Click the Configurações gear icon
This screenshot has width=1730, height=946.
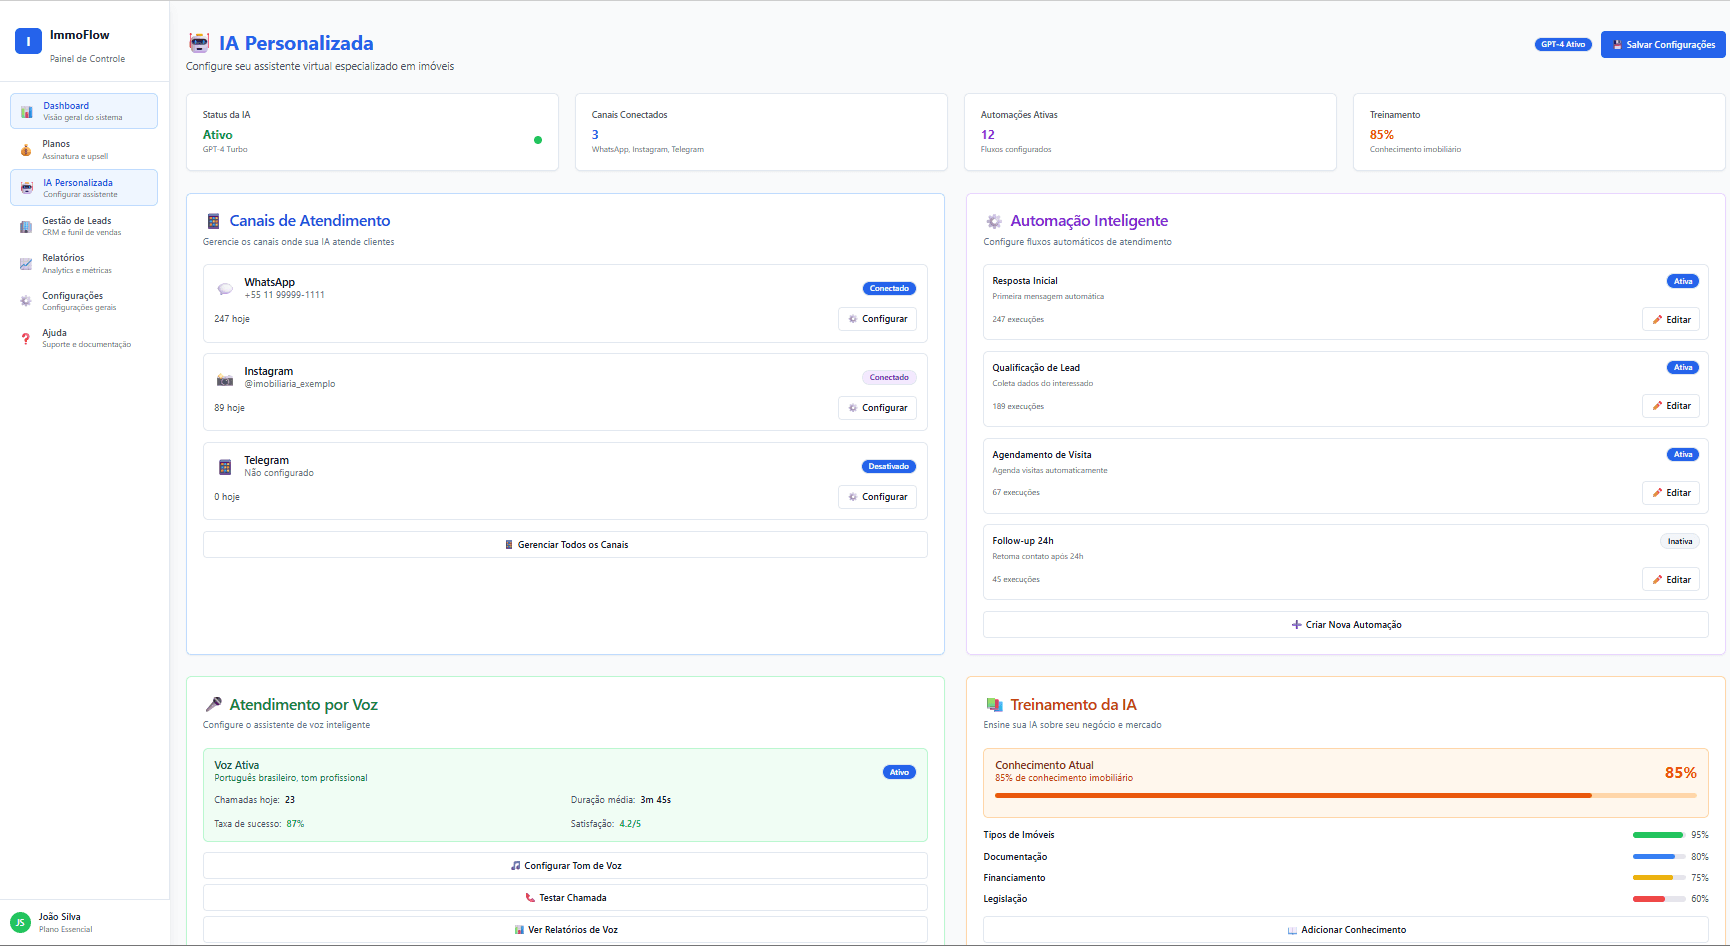[25, 300]
